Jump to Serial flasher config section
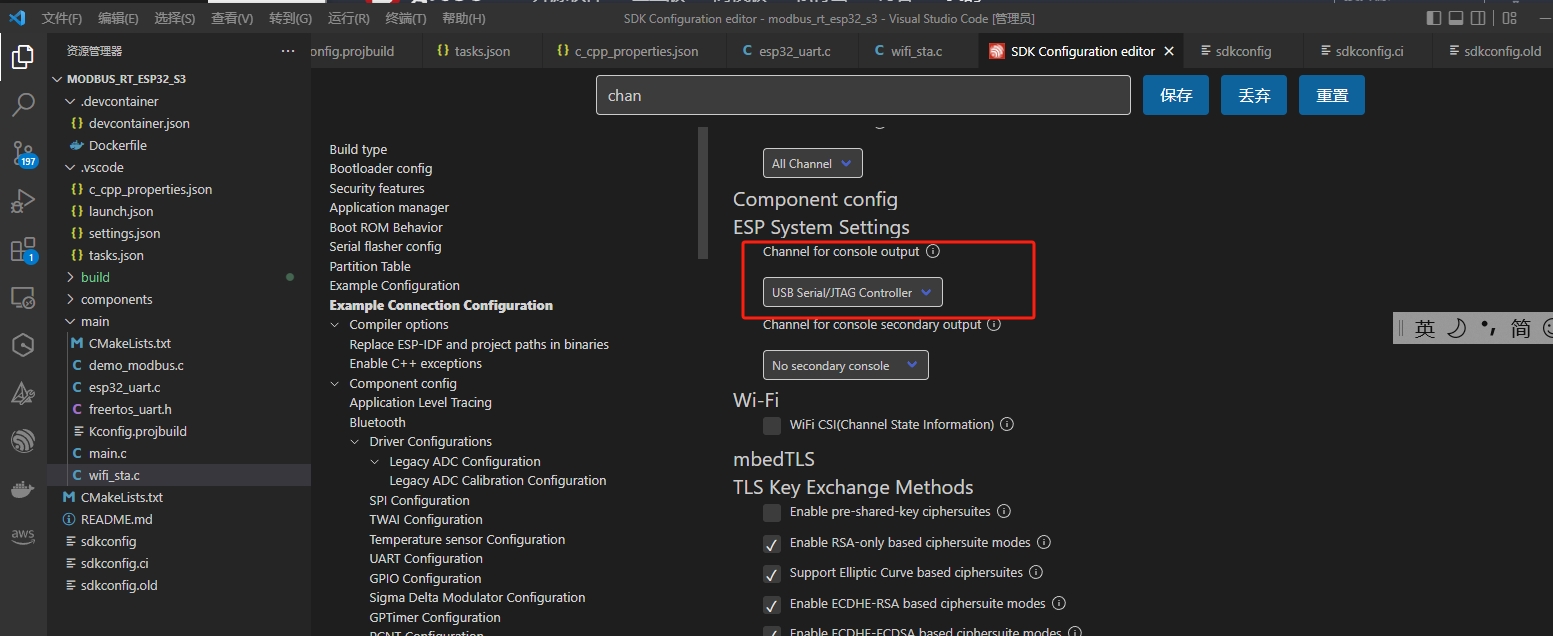 (x=385, y=247)
